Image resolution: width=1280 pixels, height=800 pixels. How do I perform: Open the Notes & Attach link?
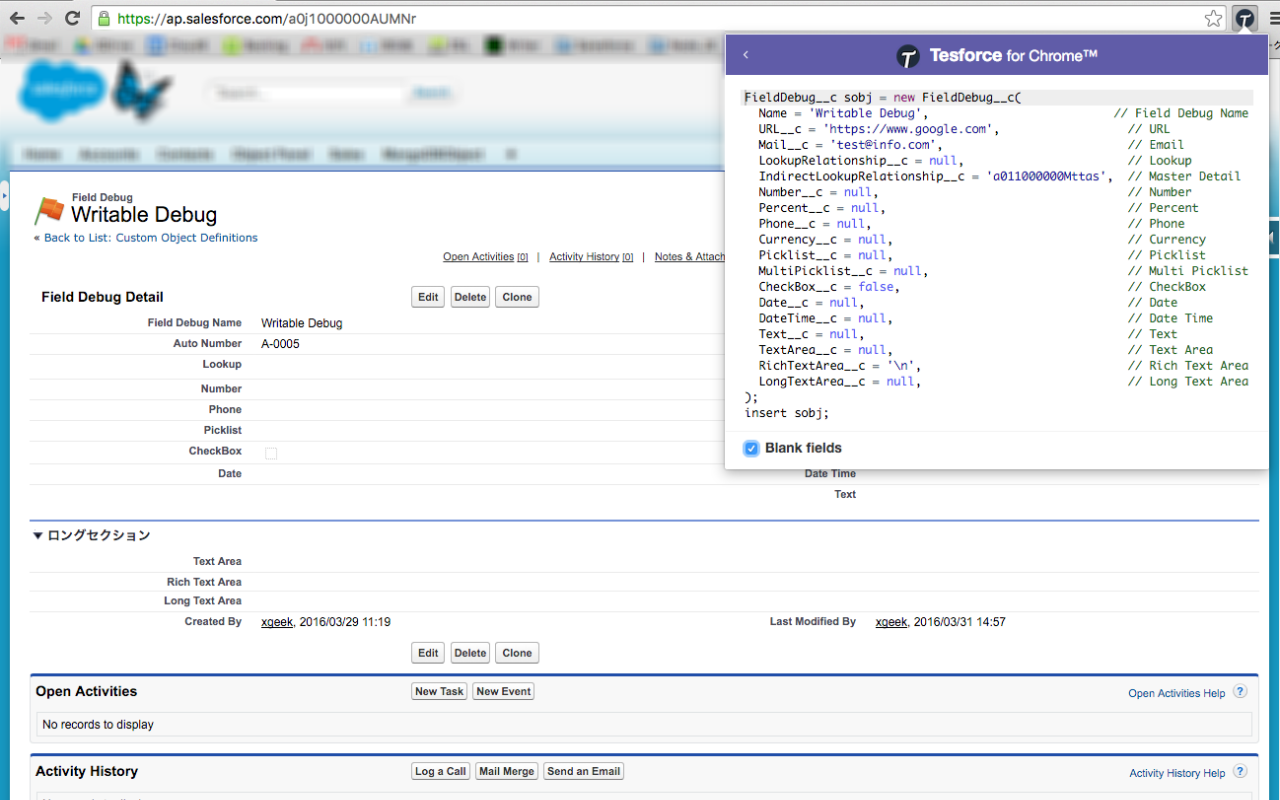(x=689, y=257)
